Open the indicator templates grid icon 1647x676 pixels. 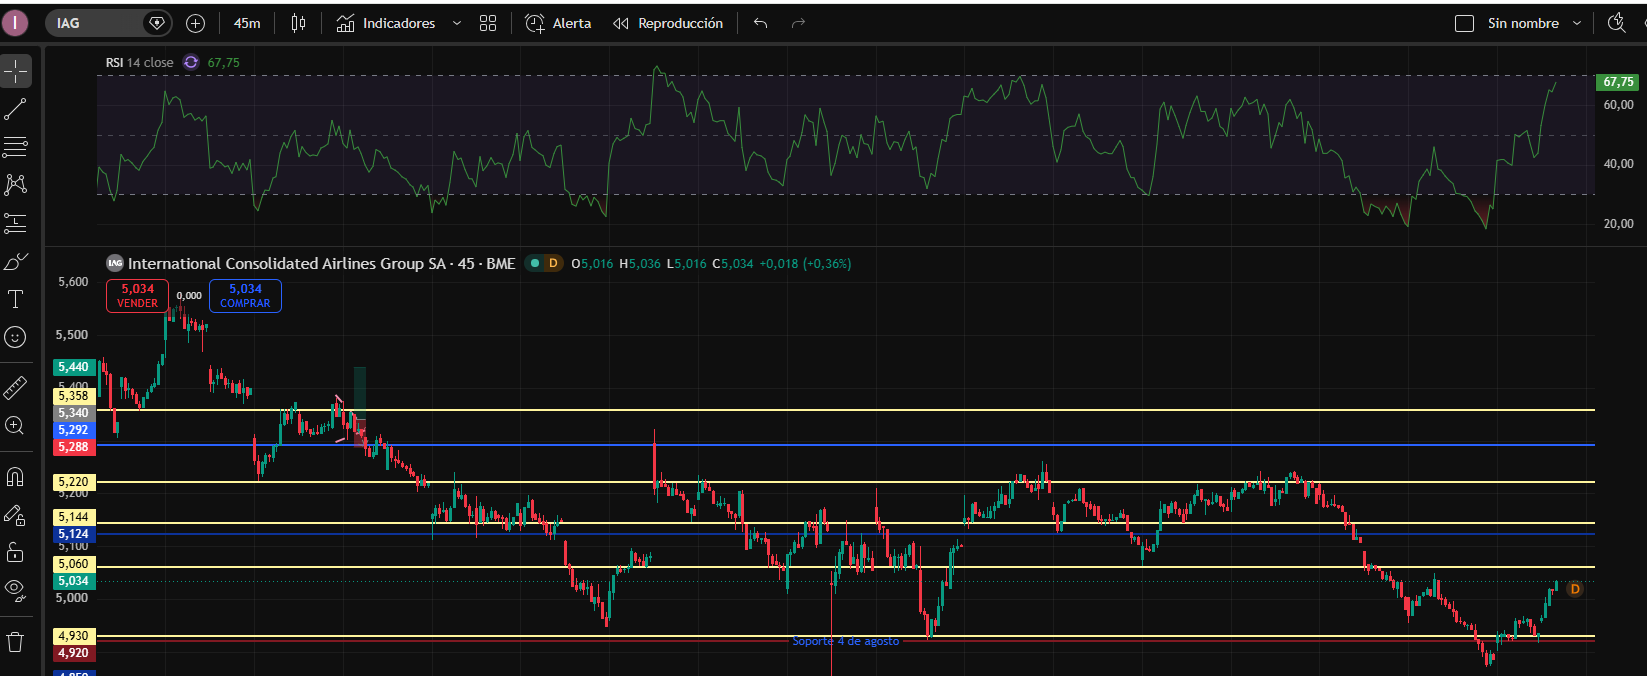click(x=488, y=23)
